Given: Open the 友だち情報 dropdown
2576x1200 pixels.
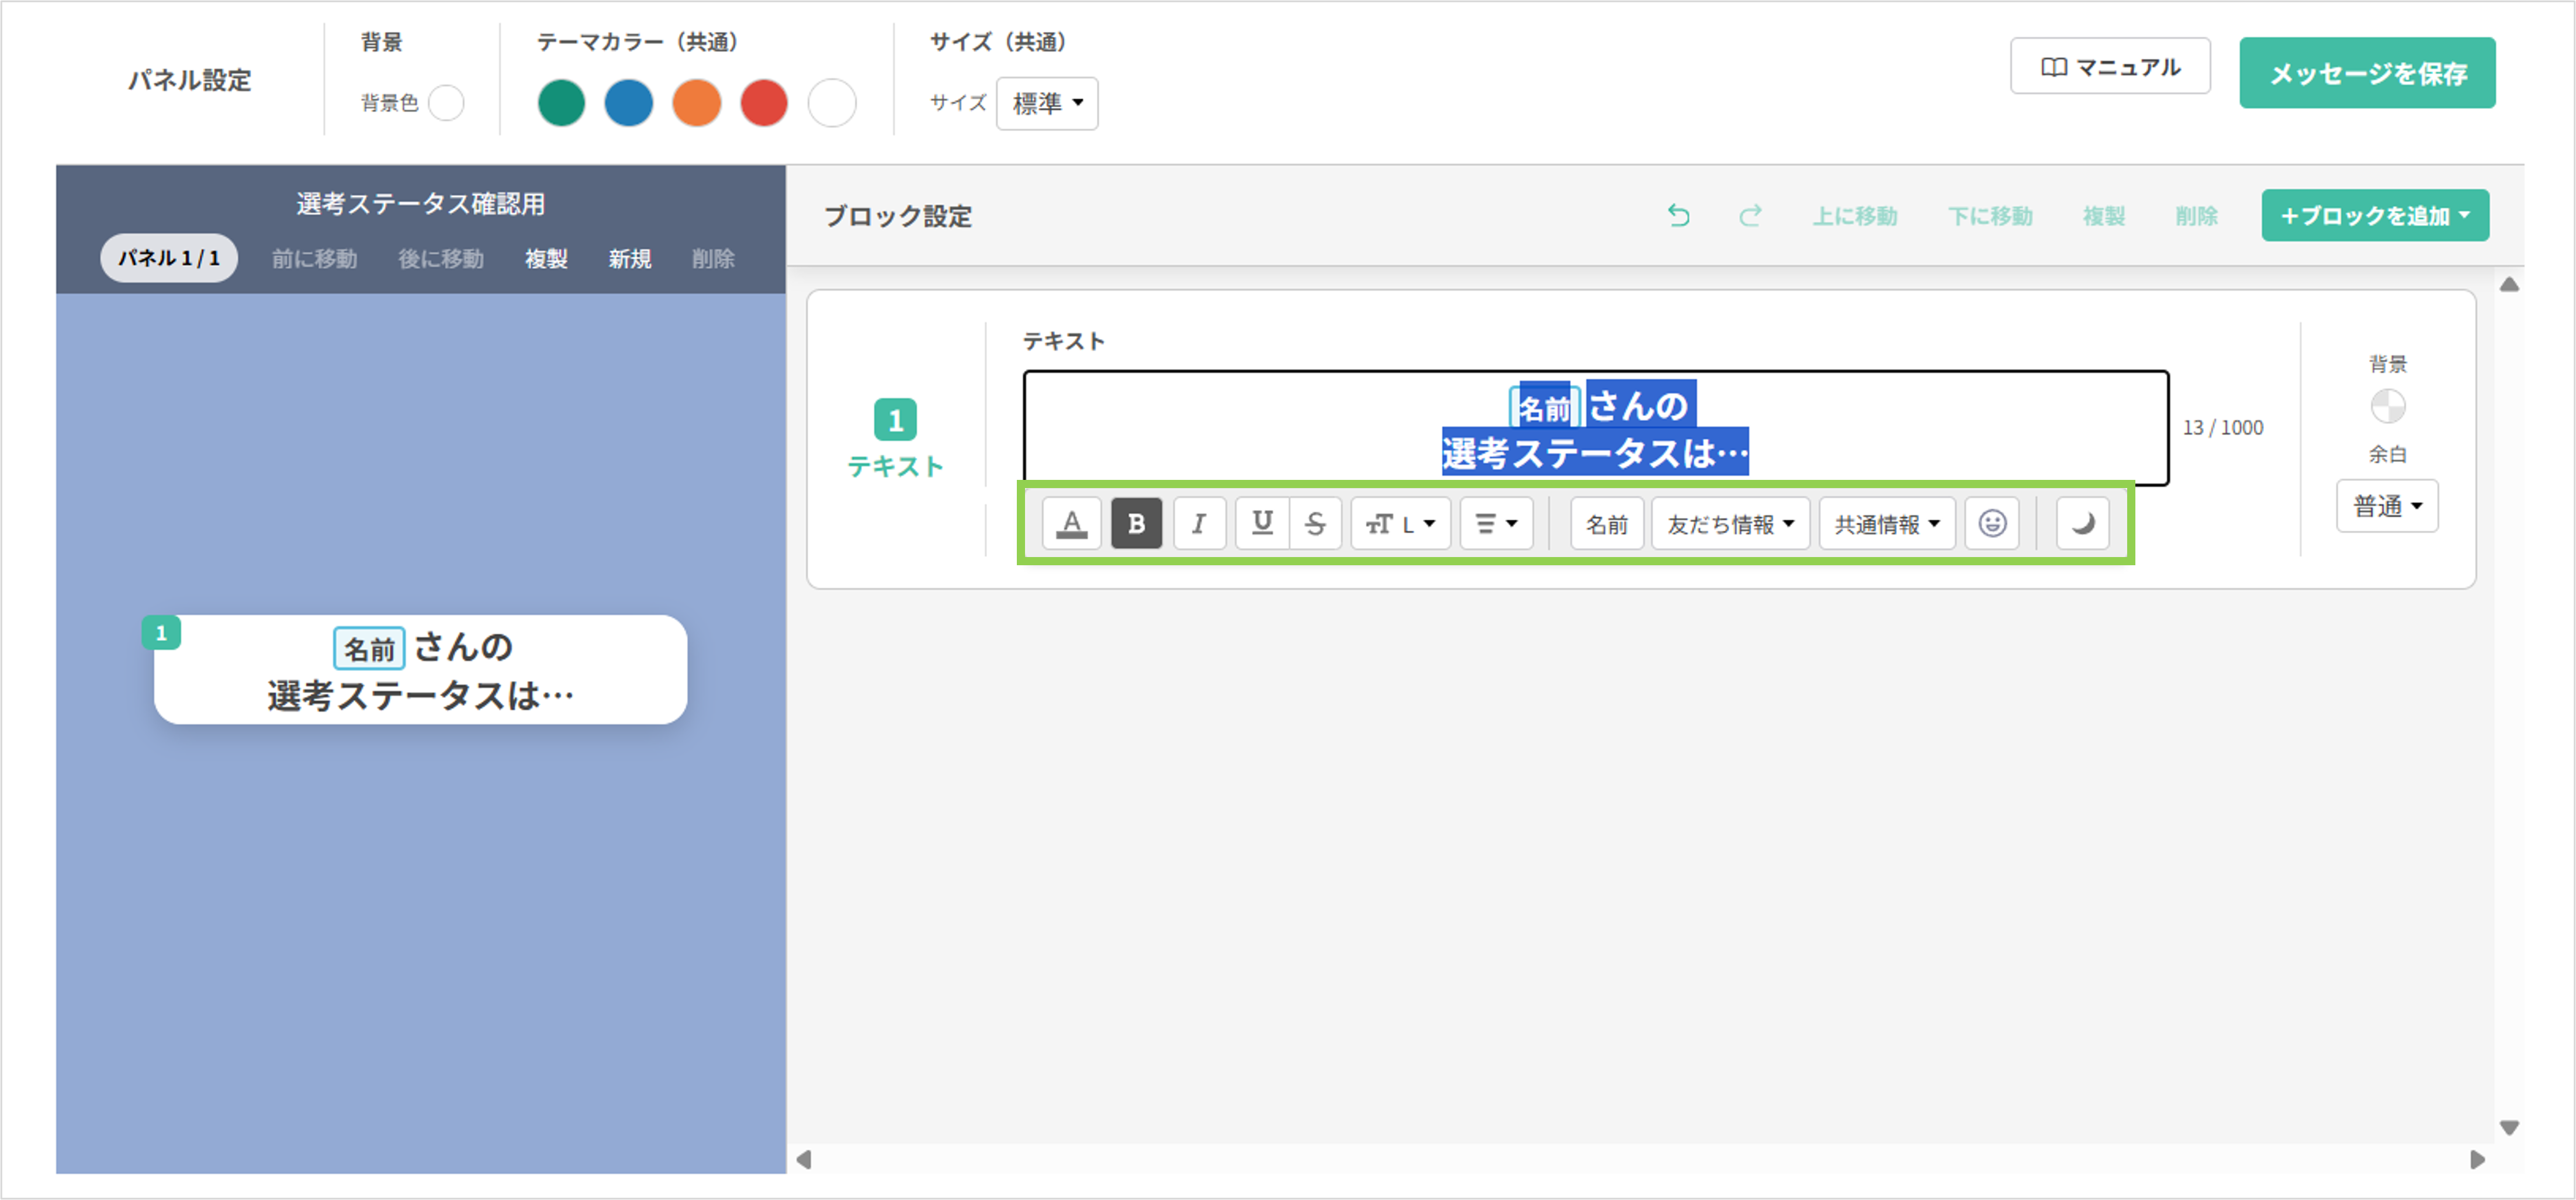Looking at the screenshot, I should pos(1729,522).
